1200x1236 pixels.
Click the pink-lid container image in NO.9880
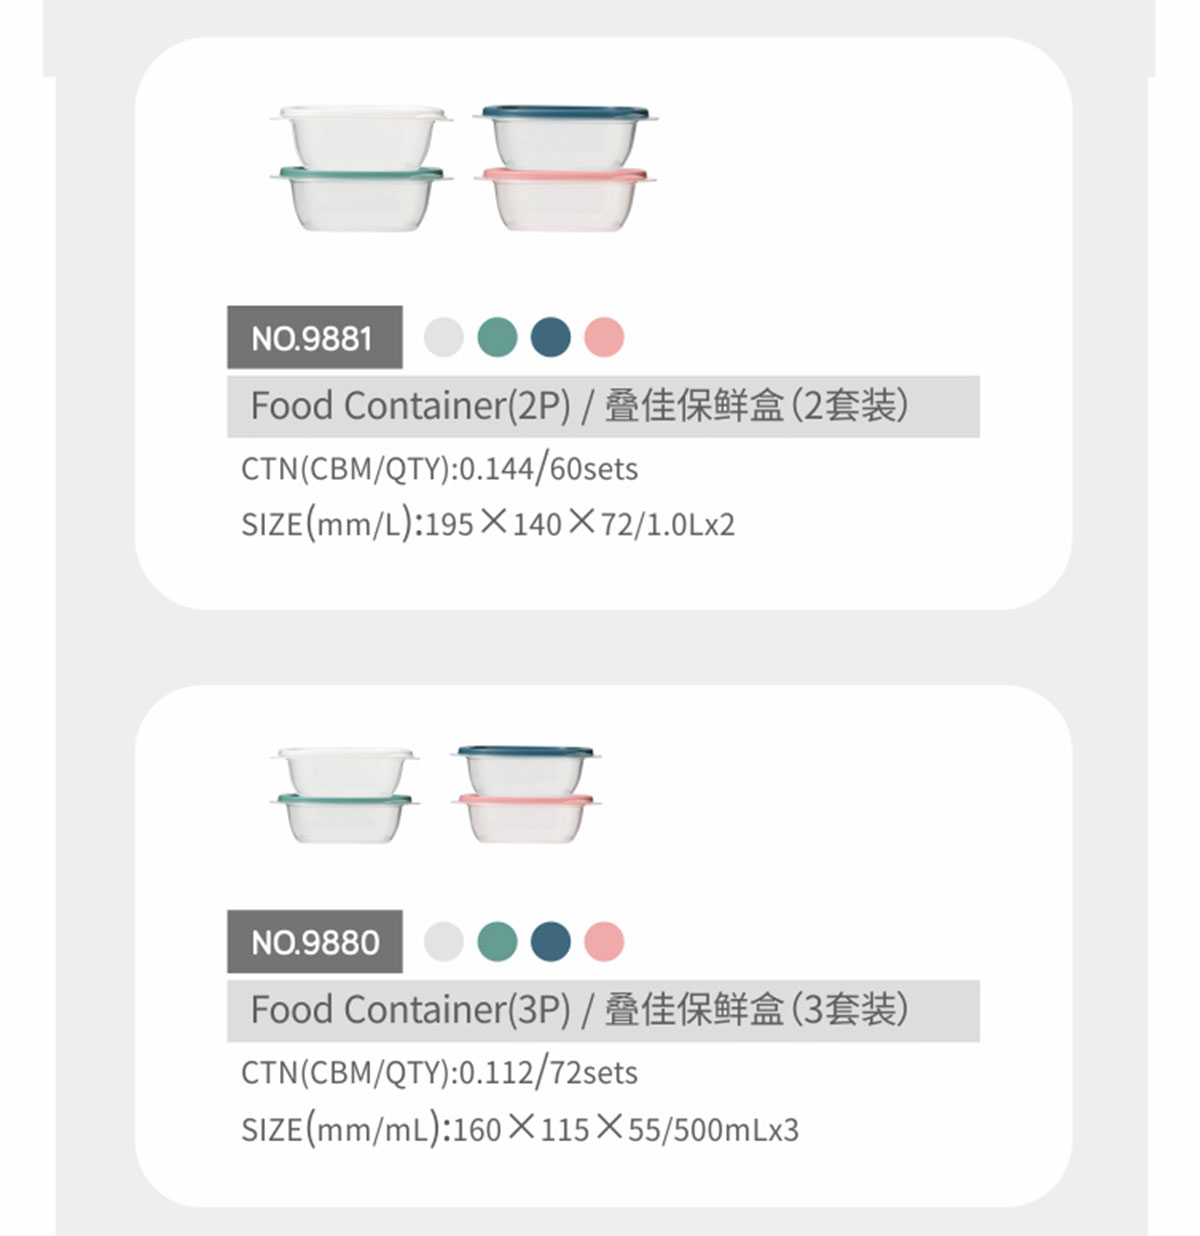[x=526, y=817]
